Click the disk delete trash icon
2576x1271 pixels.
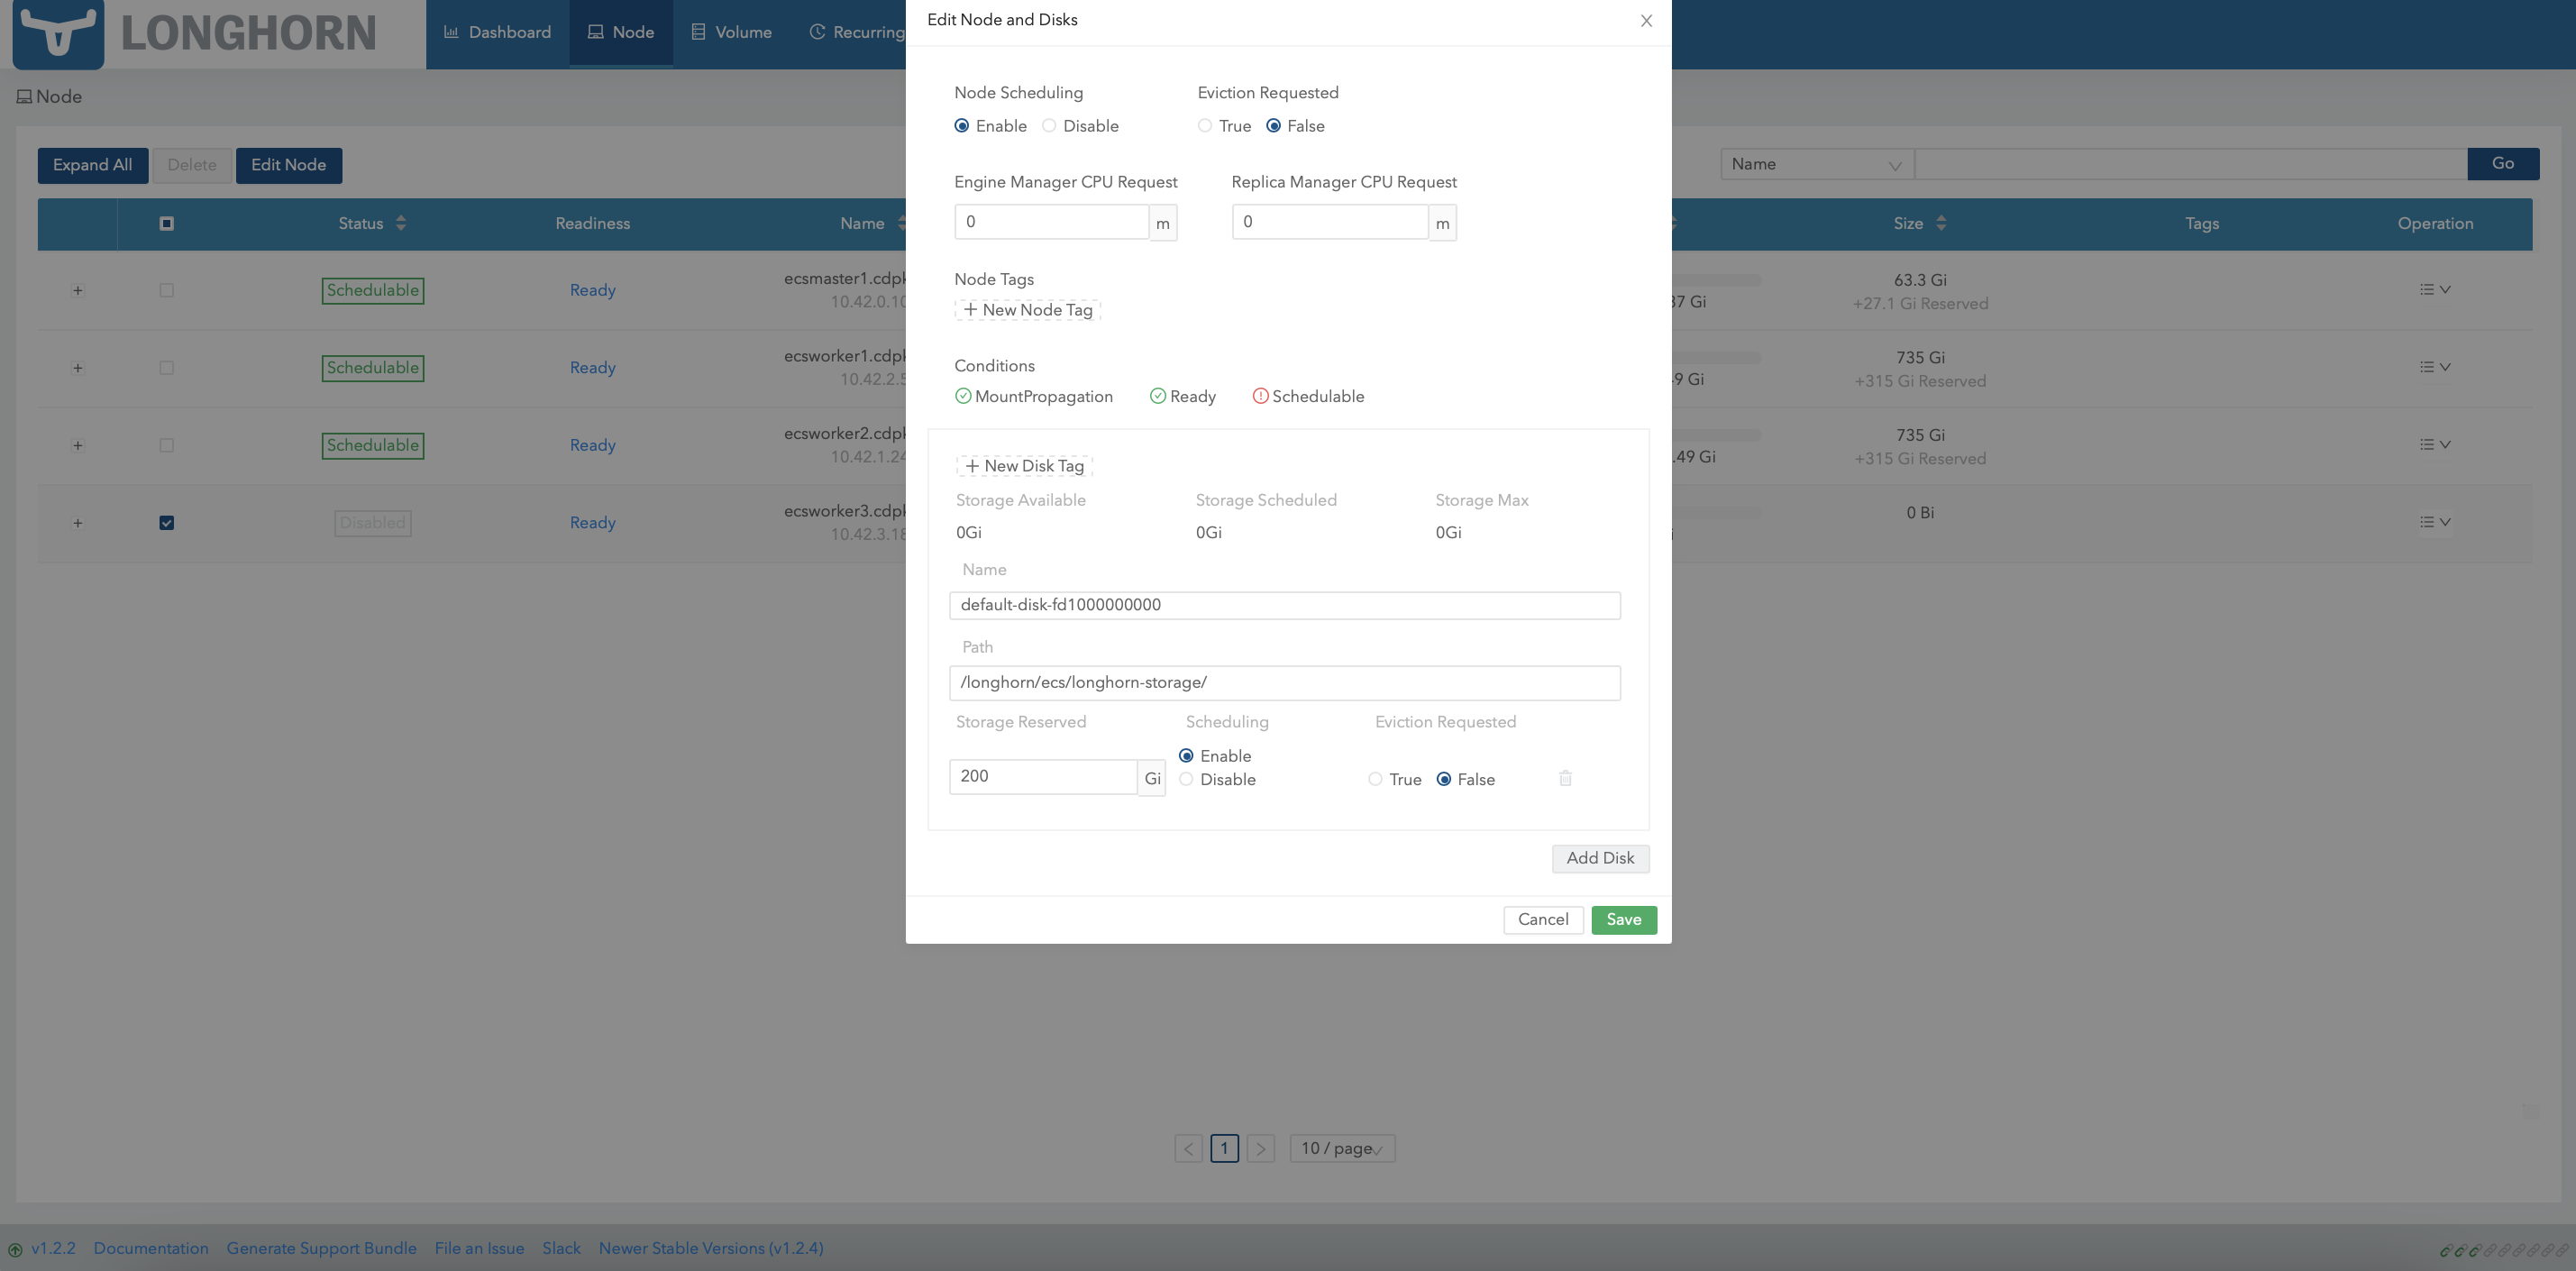click(x=1565, y=778)
